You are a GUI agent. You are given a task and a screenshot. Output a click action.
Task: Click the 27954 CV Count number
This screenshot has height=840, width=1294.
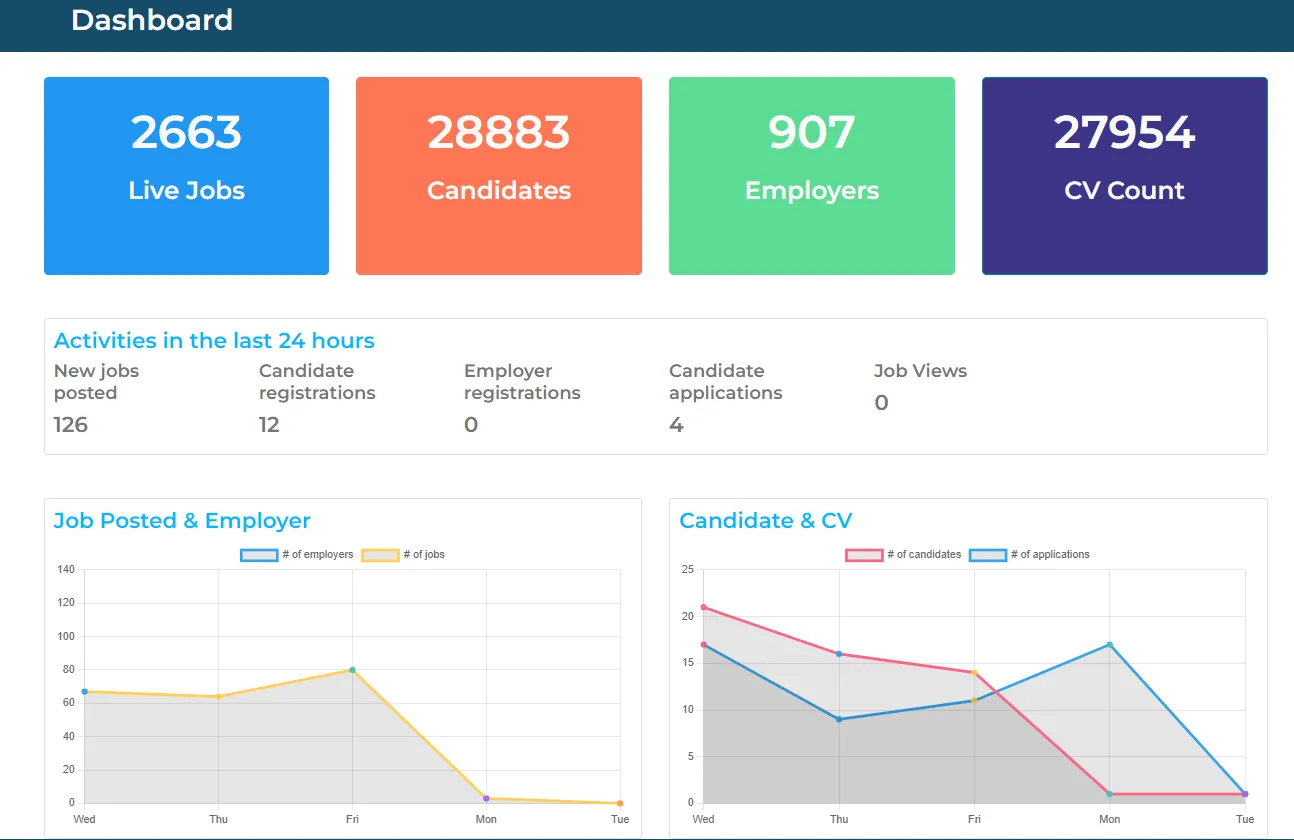[1125, 133]
